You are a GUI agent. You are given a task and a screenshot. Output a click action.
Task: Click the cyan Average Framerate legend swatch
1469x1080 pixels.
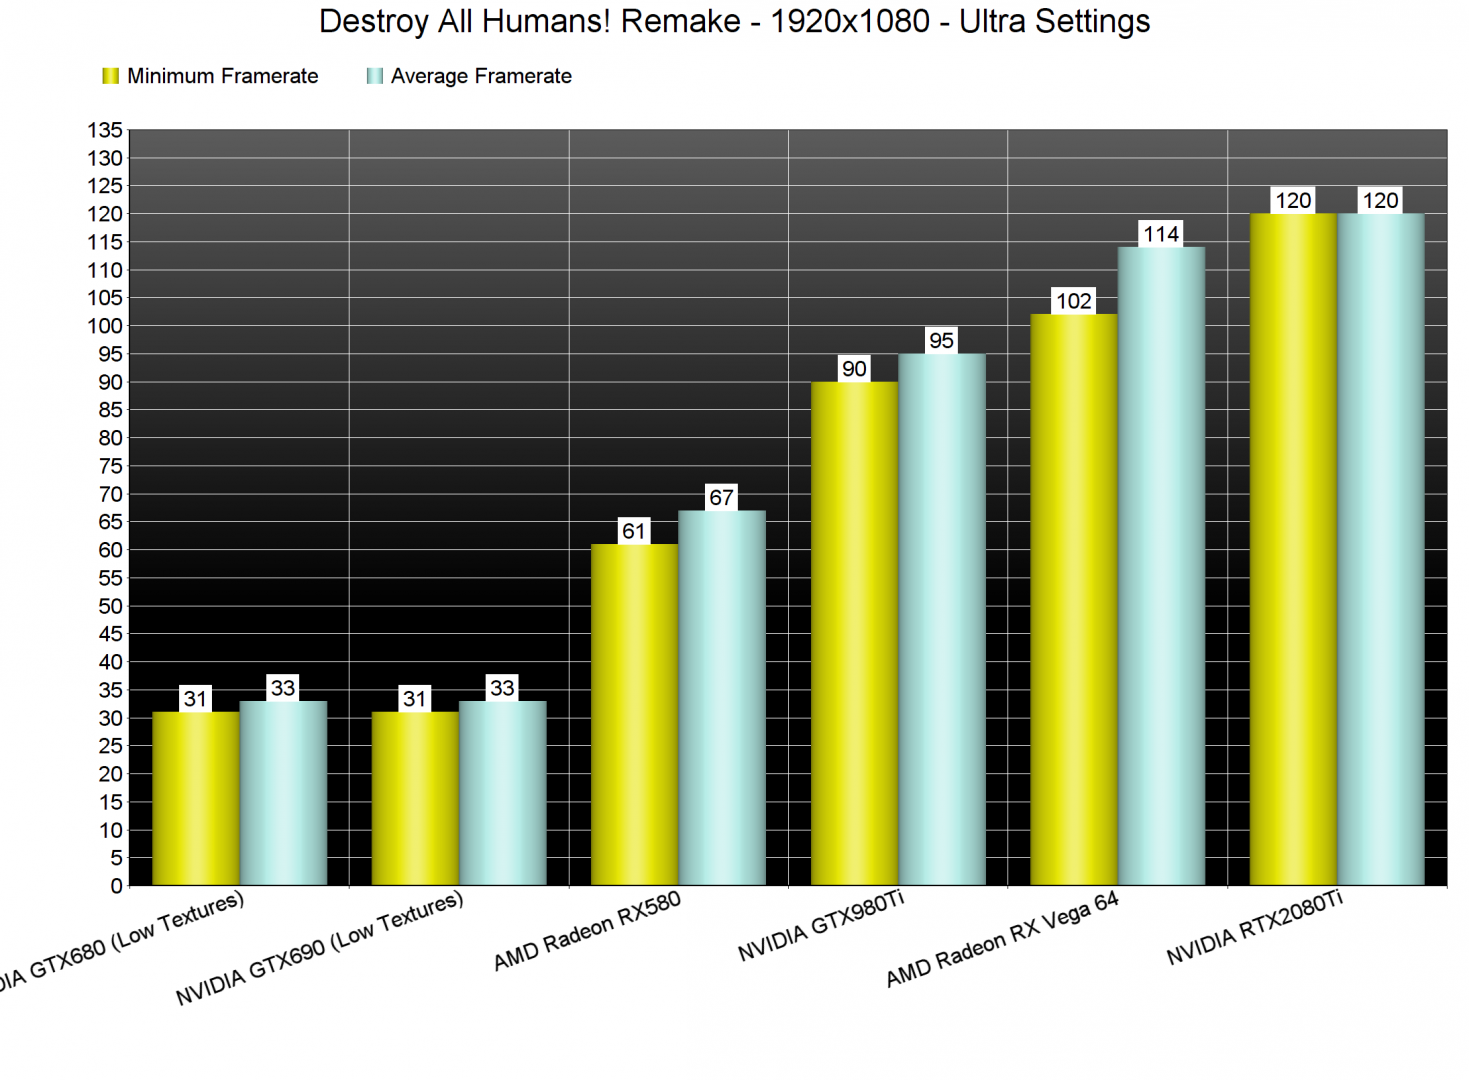coord(374,76)
